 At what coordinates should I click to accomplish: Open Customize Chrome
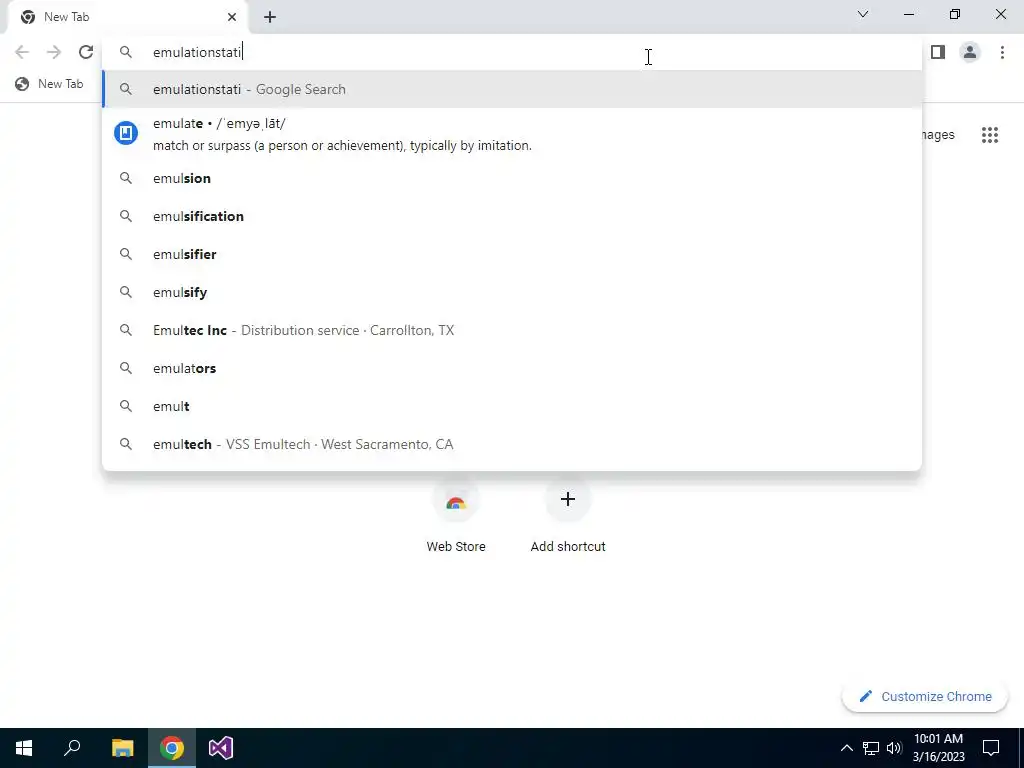coord(925,696)
